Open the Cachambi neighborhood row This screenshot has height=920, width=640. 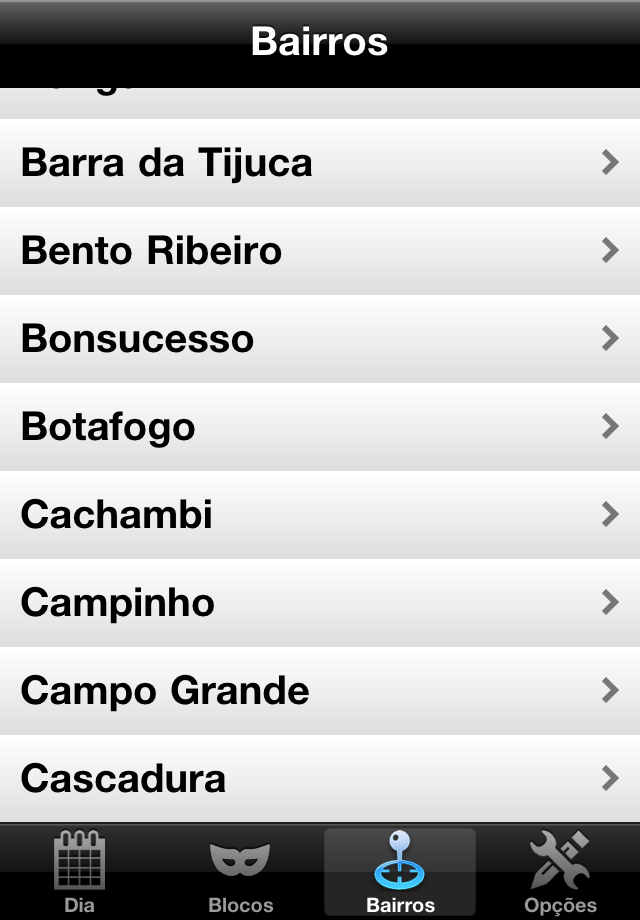click(320, 515)
